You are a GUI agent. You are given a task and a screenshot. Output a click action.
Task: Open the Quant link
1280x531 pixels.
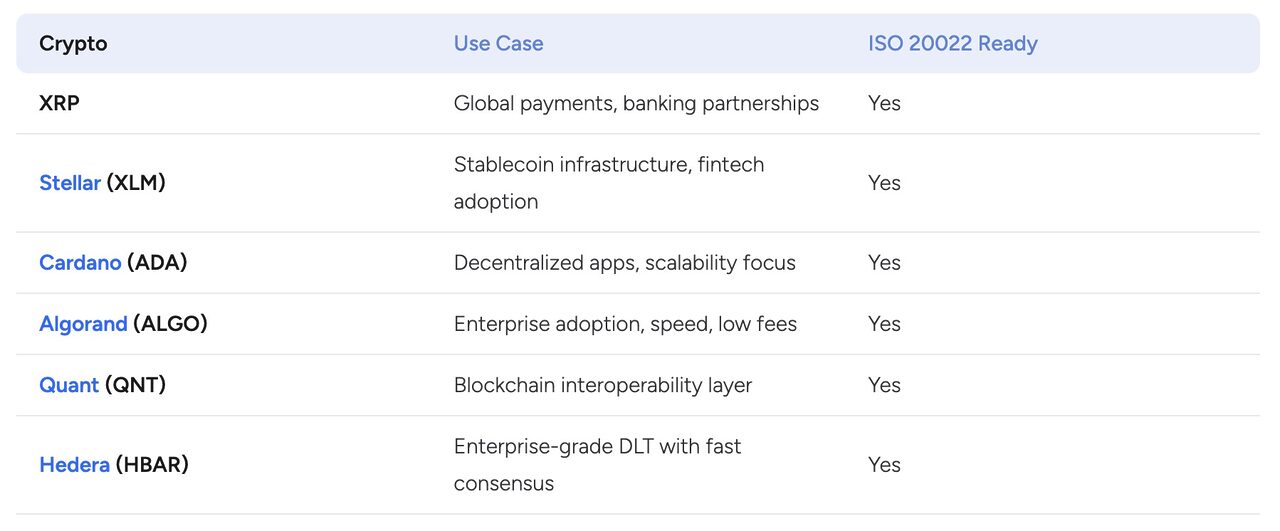click(69, 385)
